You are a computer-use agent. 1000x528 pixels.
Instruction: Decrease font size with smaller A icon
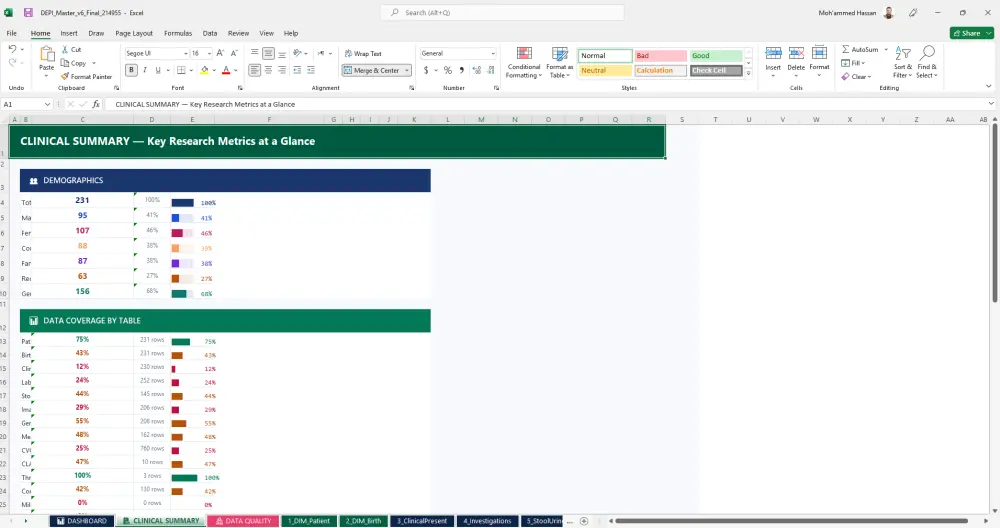point(234,54)
